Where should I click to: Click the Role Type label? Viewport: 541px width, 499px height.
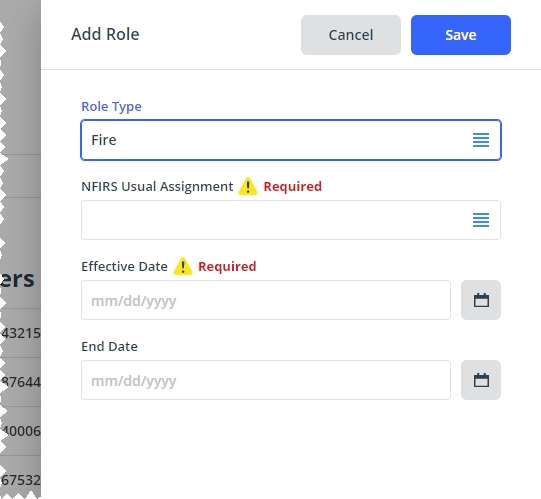coord(111,107)
